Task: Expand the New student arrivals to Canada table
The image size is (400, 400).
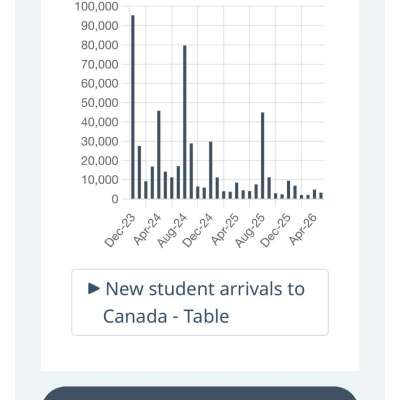Action: point(200,302)
